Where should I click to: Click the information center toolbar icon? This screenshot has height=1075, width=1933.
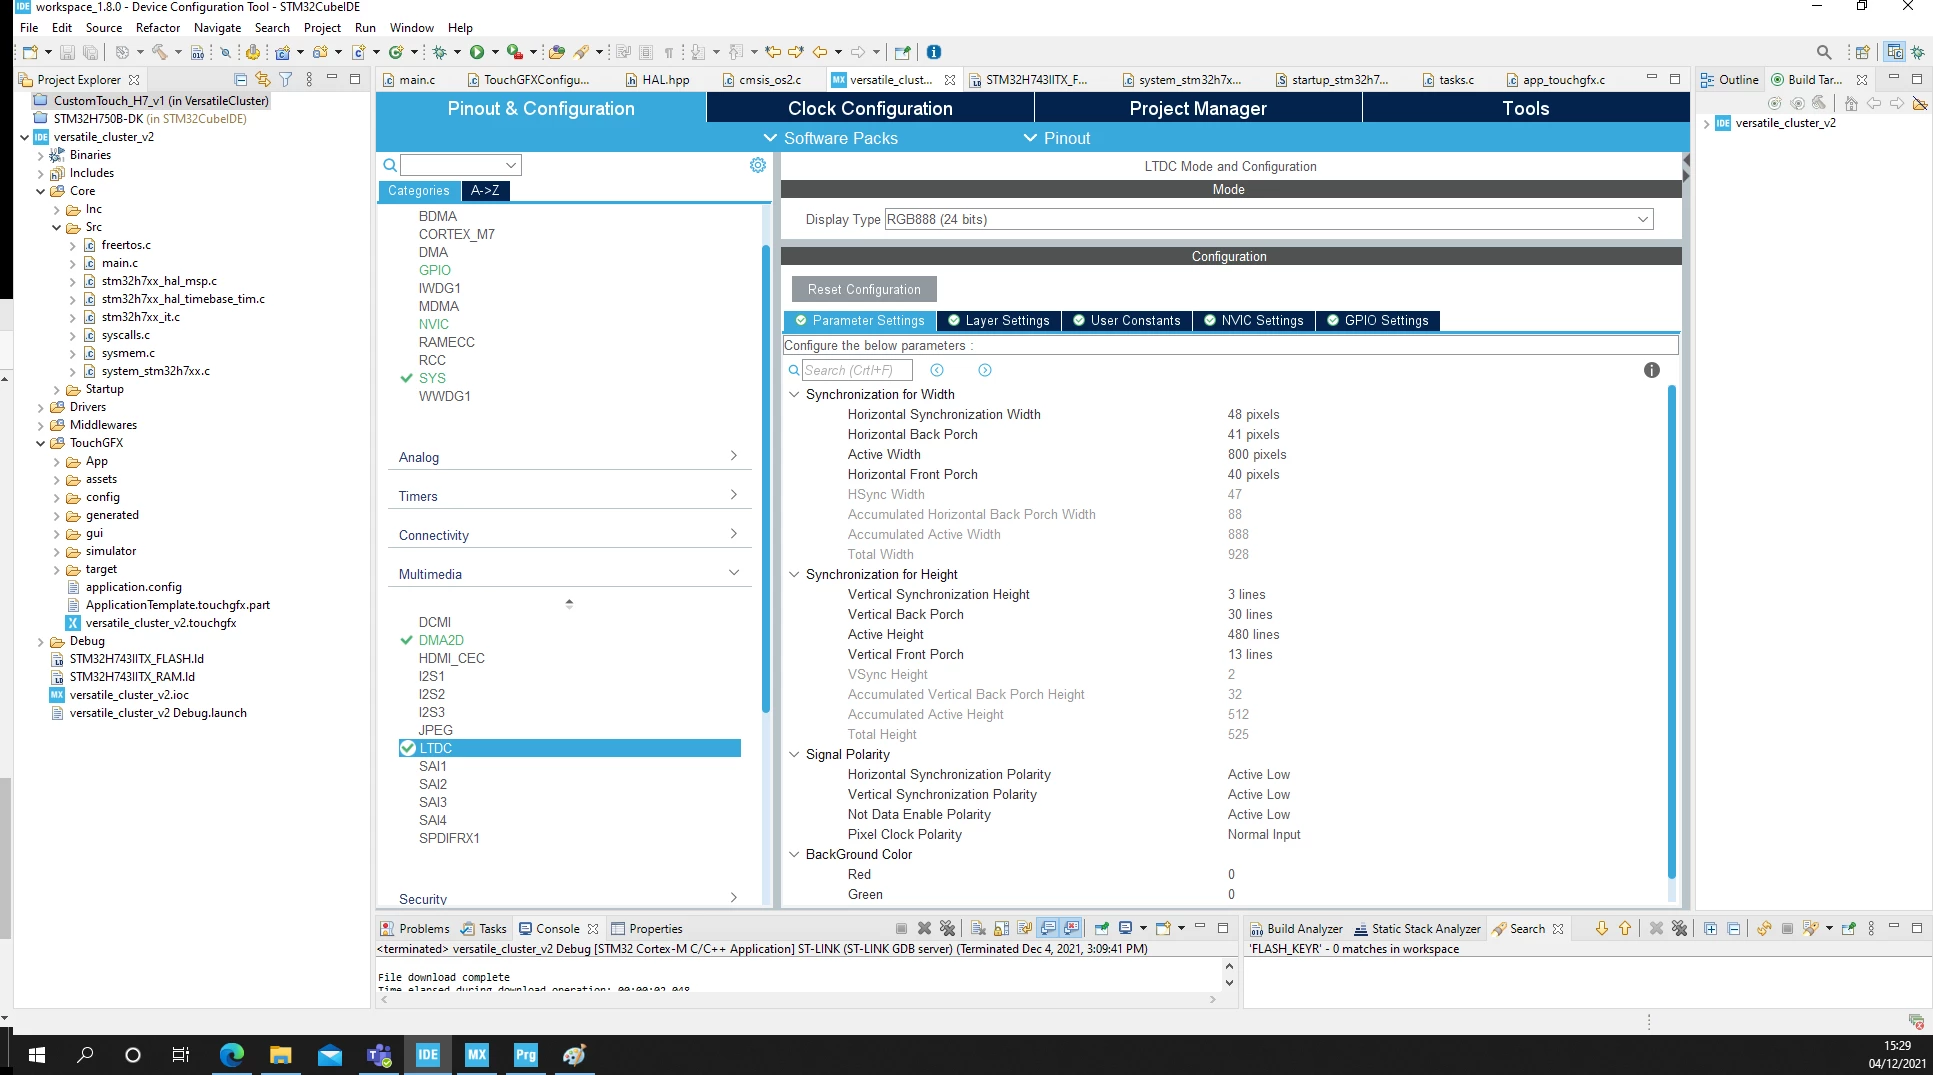click(934, 52)
